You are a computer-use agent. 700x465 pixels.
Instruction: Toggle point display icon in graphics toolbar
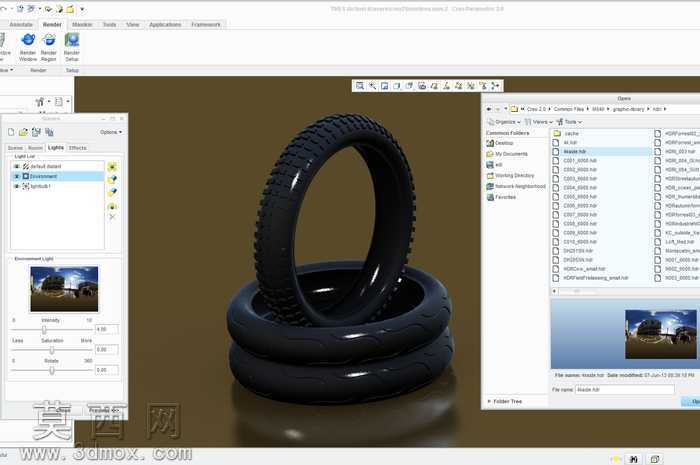(x=458, y=86)
